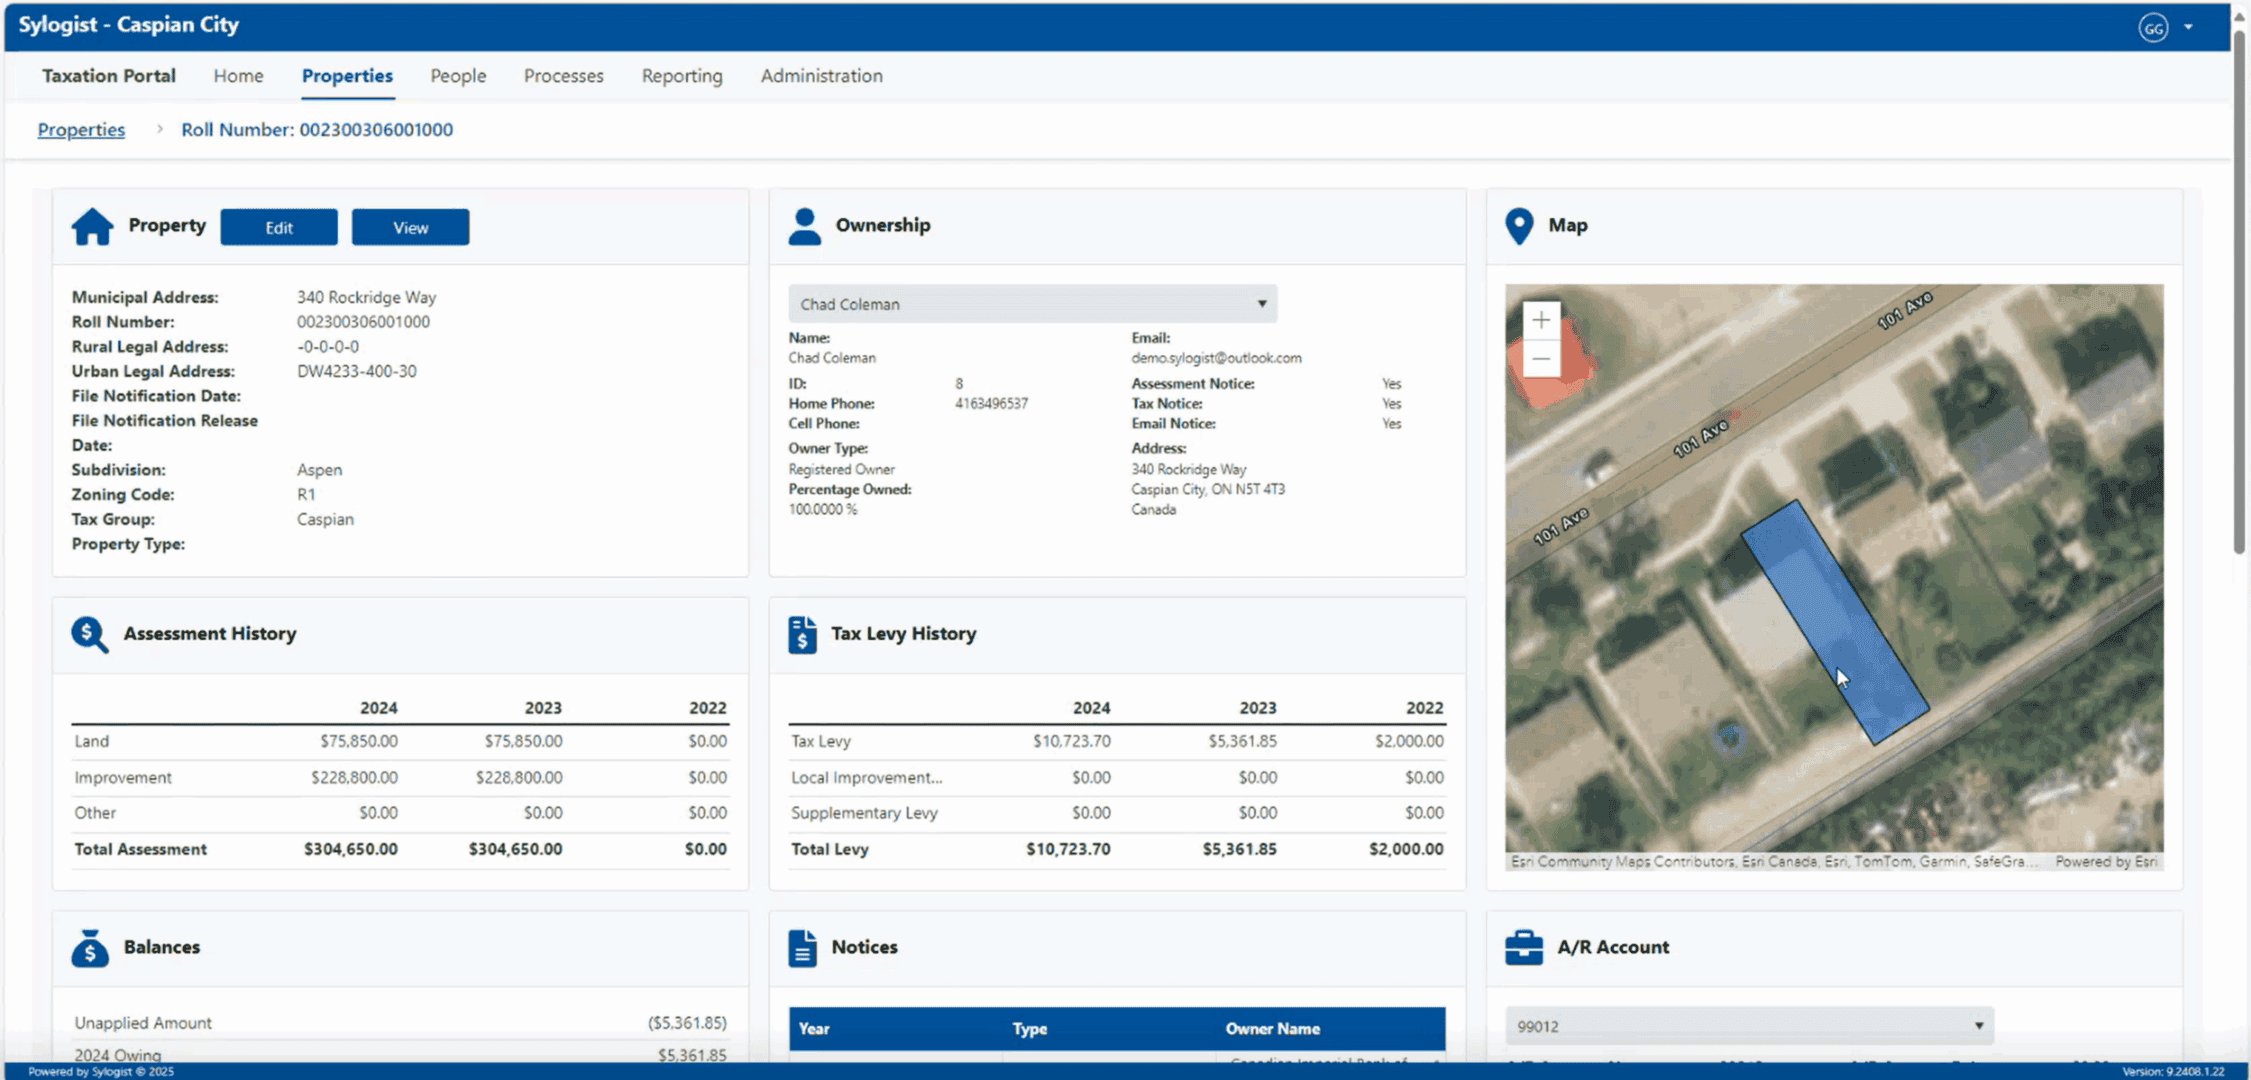Open the Reporting menu tab
Viewport: 2251px width, 1080px height.
coord(681,76)
